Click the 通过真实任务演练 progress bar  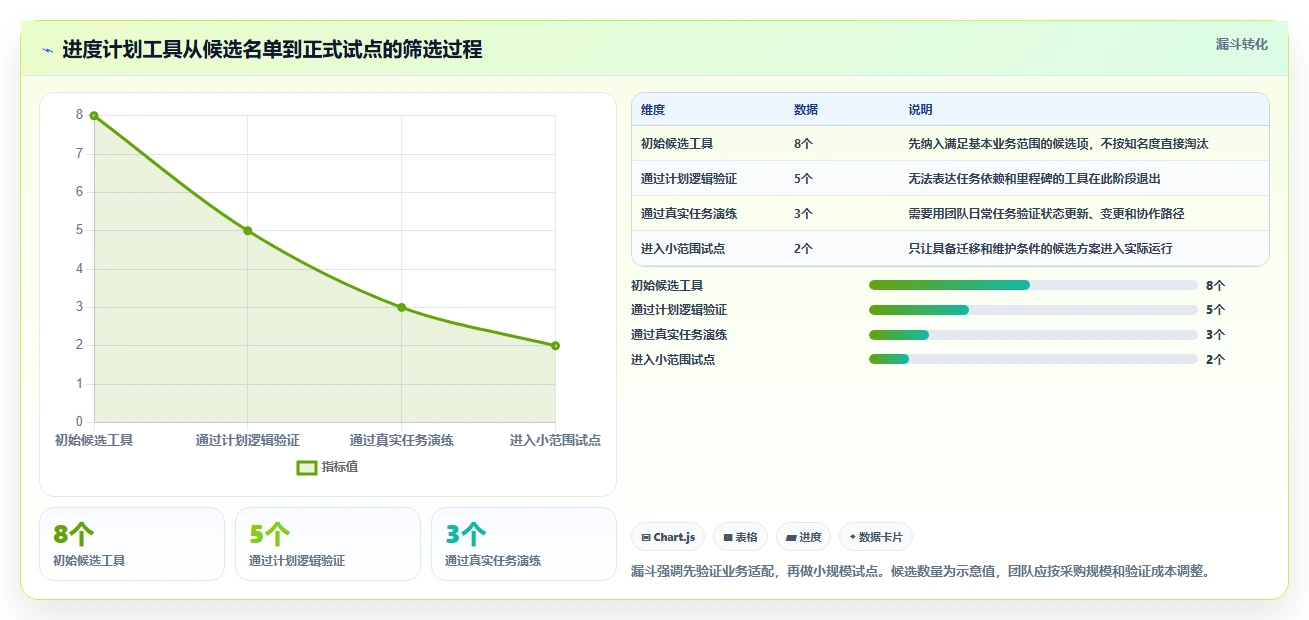click(x=1033, y=335)
